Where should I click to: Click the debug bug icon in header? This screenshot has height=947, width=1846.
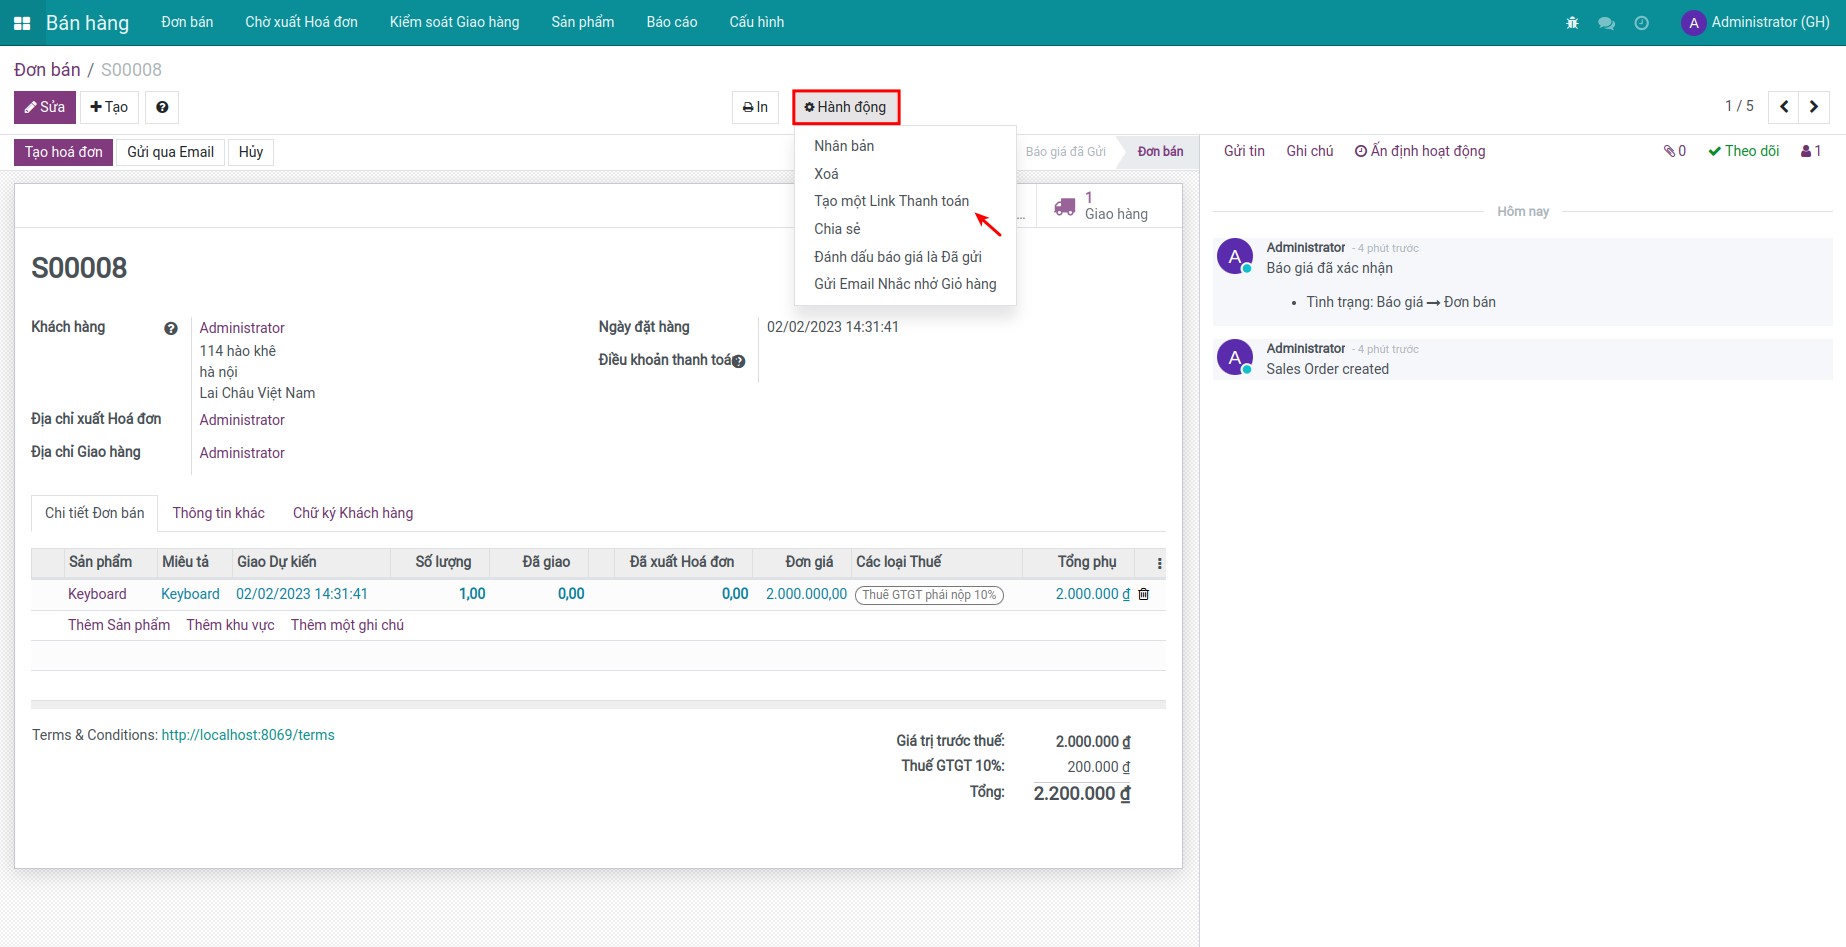click(x=1572, y=23)
